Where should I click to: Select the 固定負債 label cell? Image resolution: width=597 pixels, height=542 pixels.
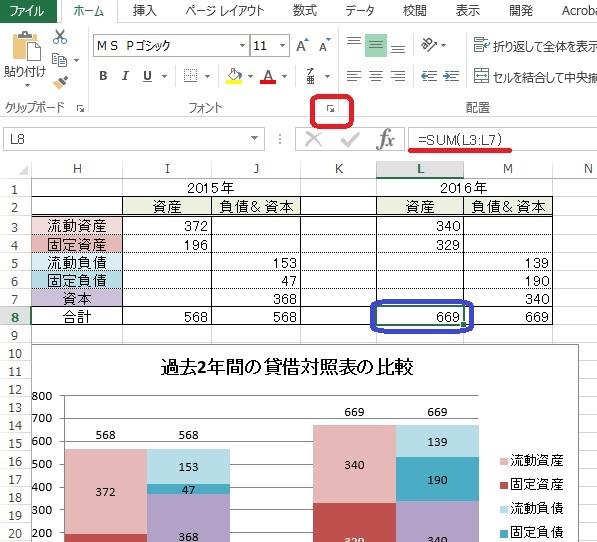(x=77, y=281)
